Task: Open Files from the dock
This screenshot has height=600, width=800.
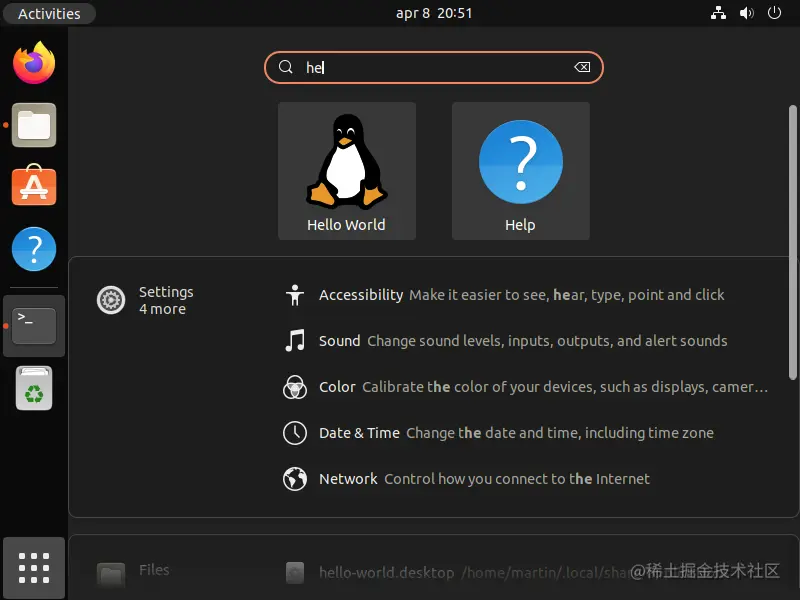Action: tap(33, 125)
